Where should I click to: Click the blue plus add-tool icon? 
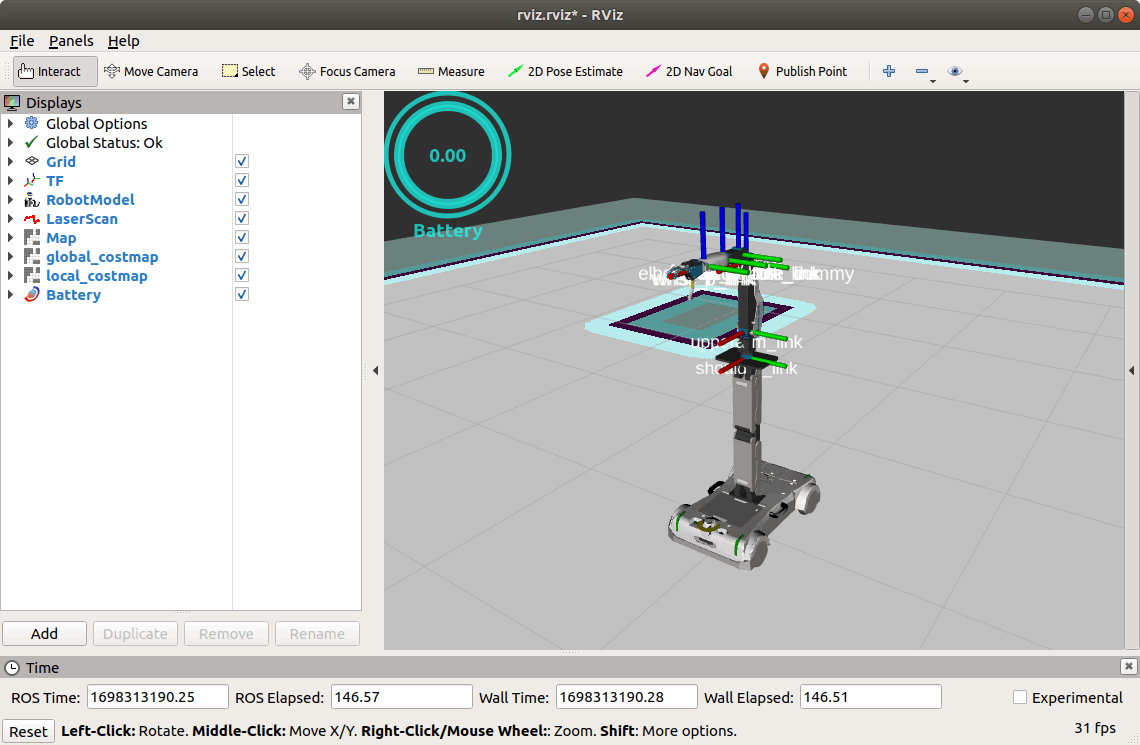pyautogui.click(x=888, y=71)
